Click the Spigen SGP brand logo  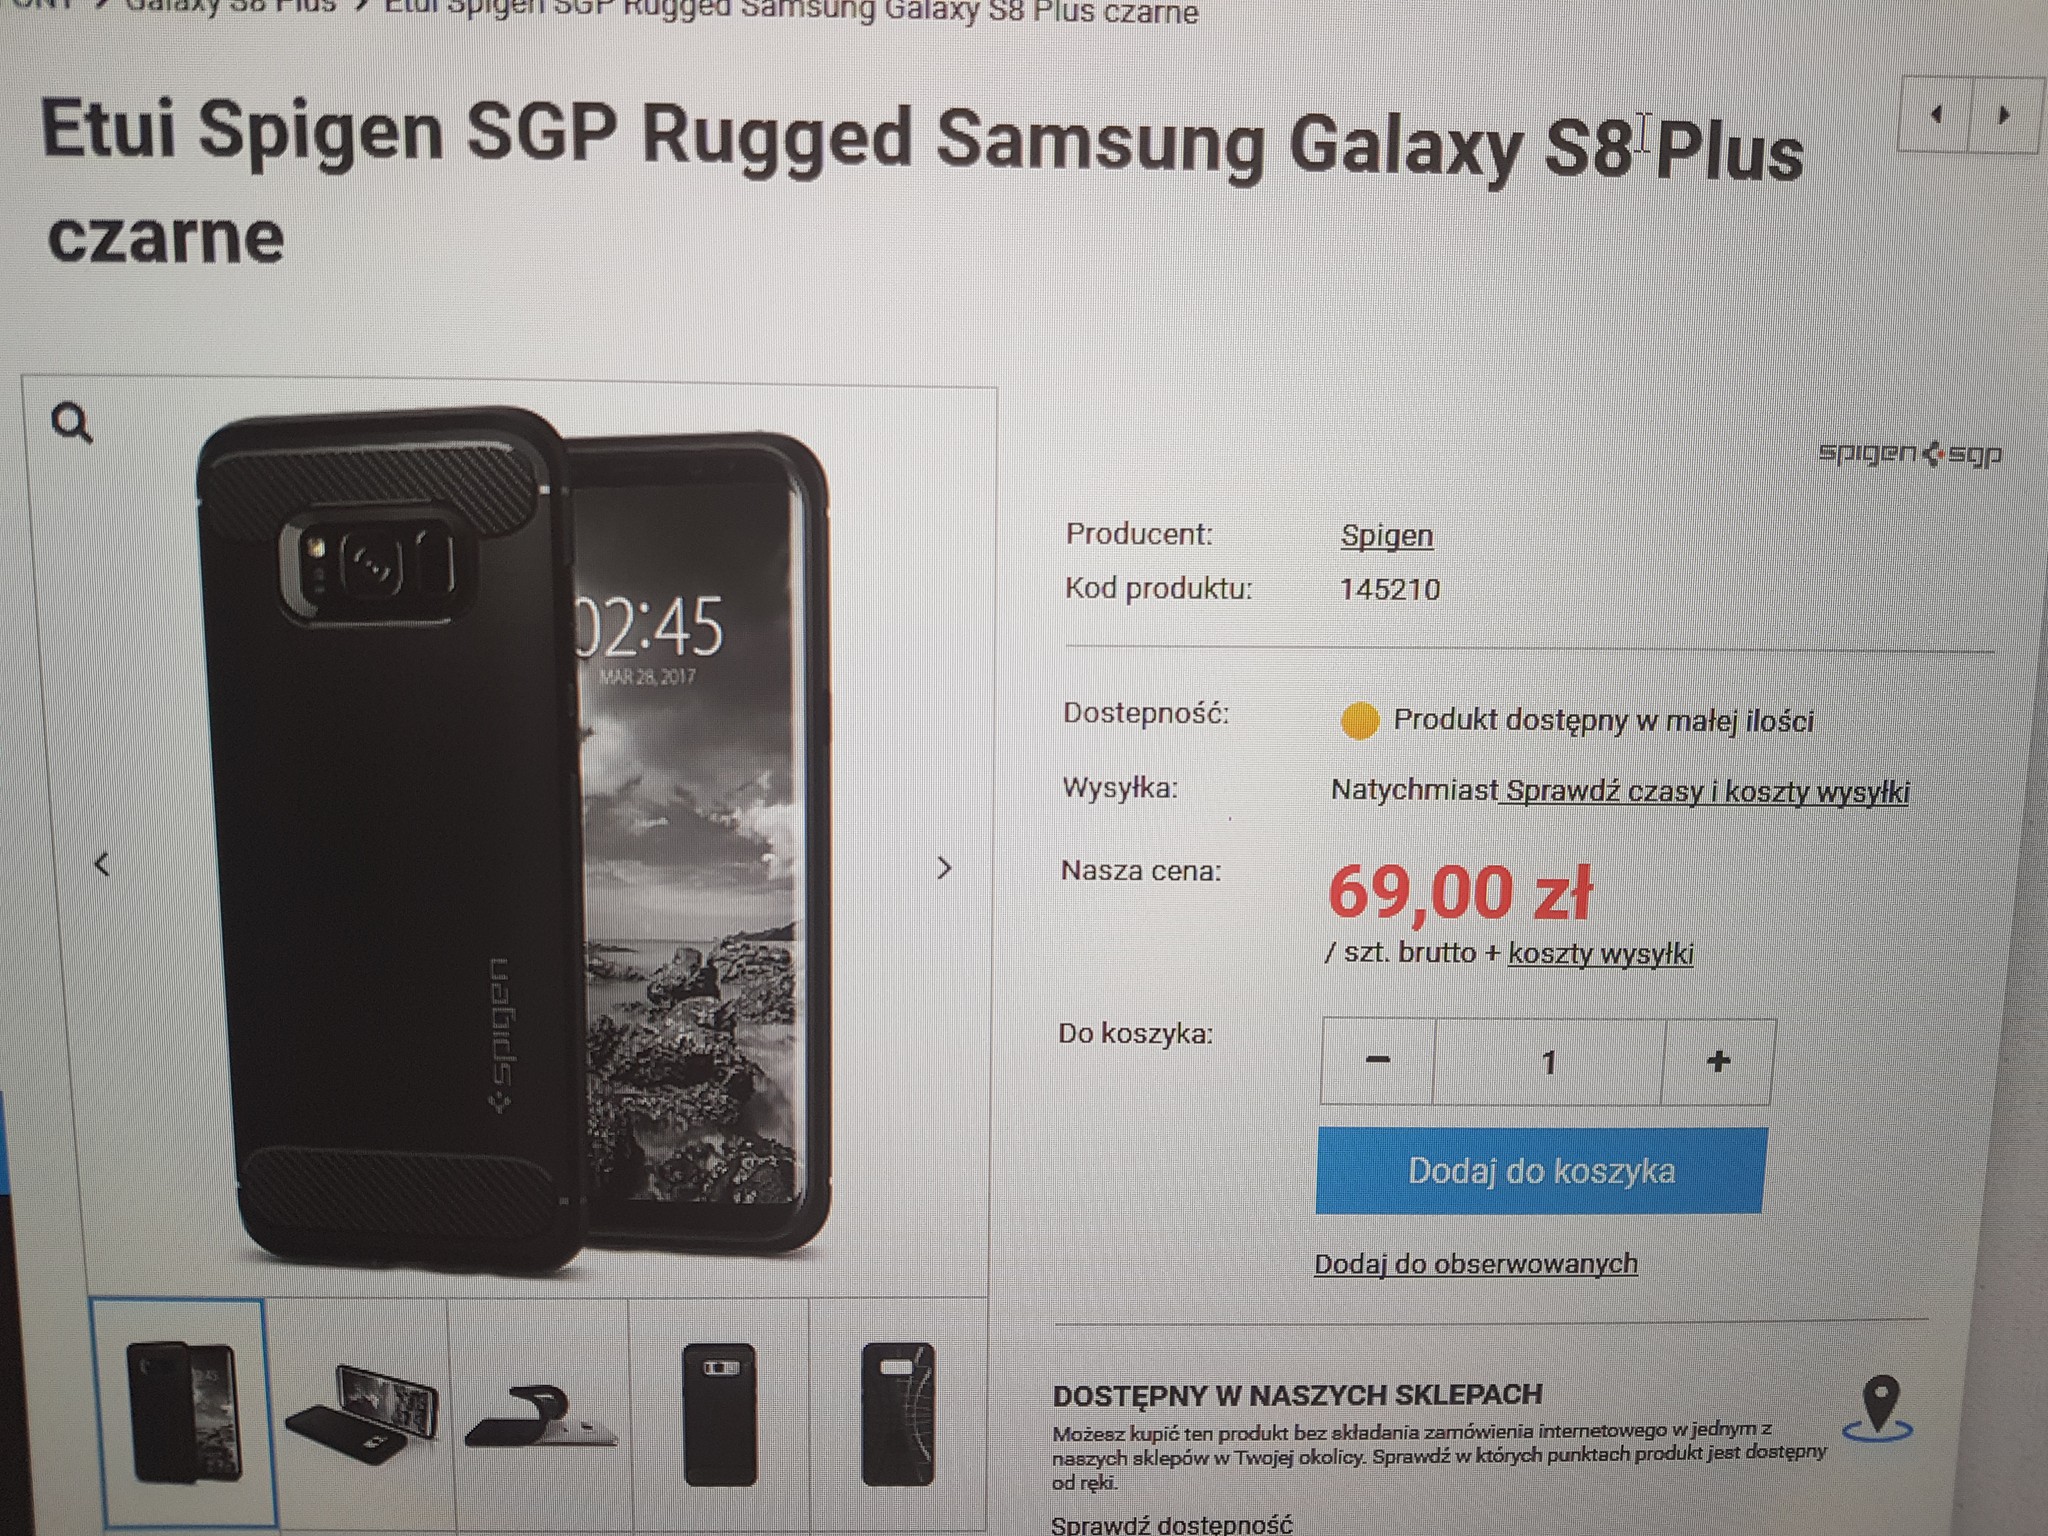(1910, 454)
